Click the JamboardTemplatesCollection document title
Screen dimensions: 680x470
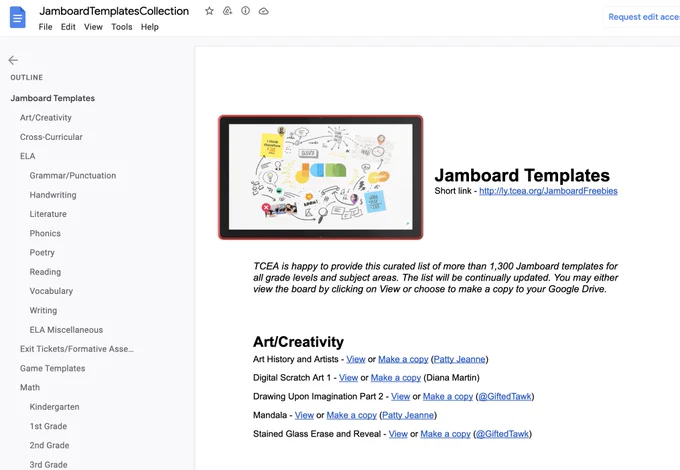coord(114,11)
